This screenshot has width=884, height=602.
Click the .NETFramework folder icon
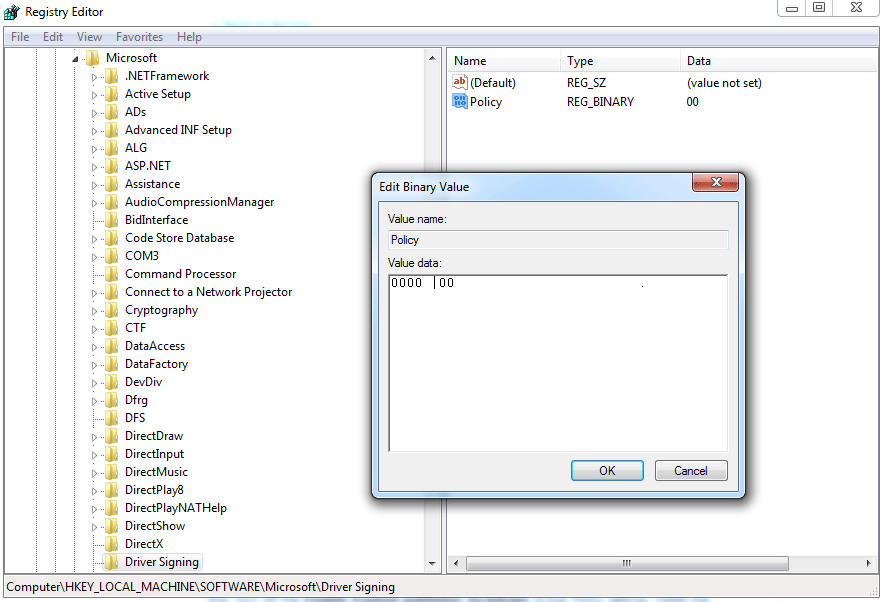pyautogui.click(x=112, y=76)
